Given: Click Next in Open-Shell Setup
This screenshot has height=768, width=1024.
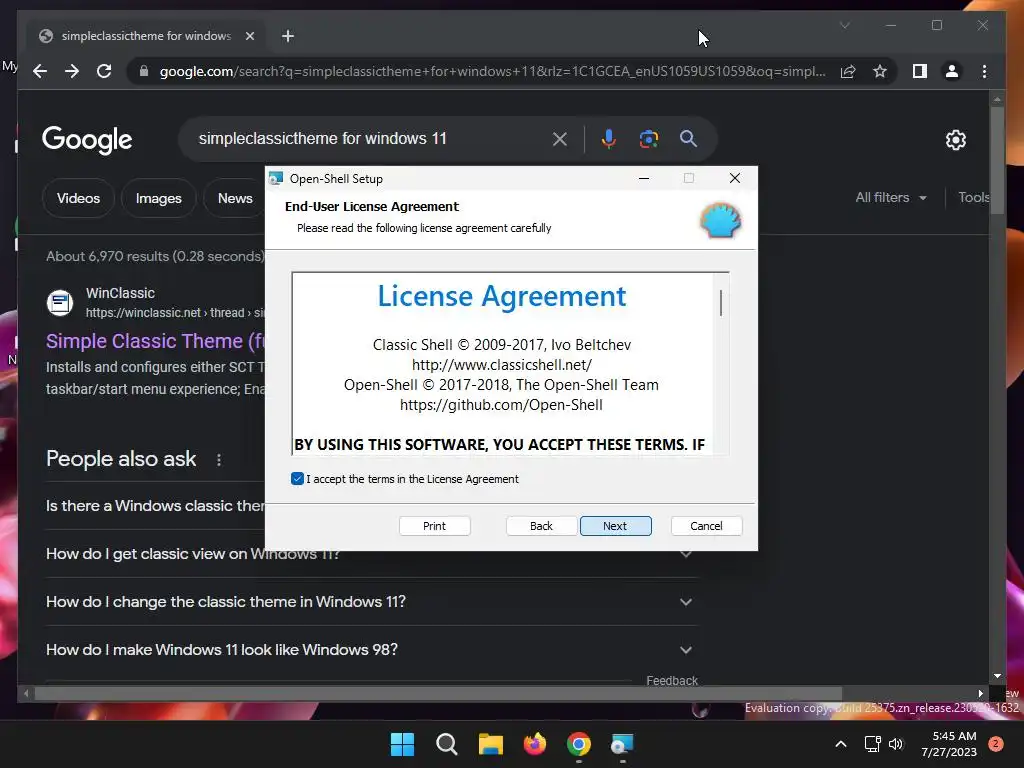Looking at the screenshot, I should [615, 526].
